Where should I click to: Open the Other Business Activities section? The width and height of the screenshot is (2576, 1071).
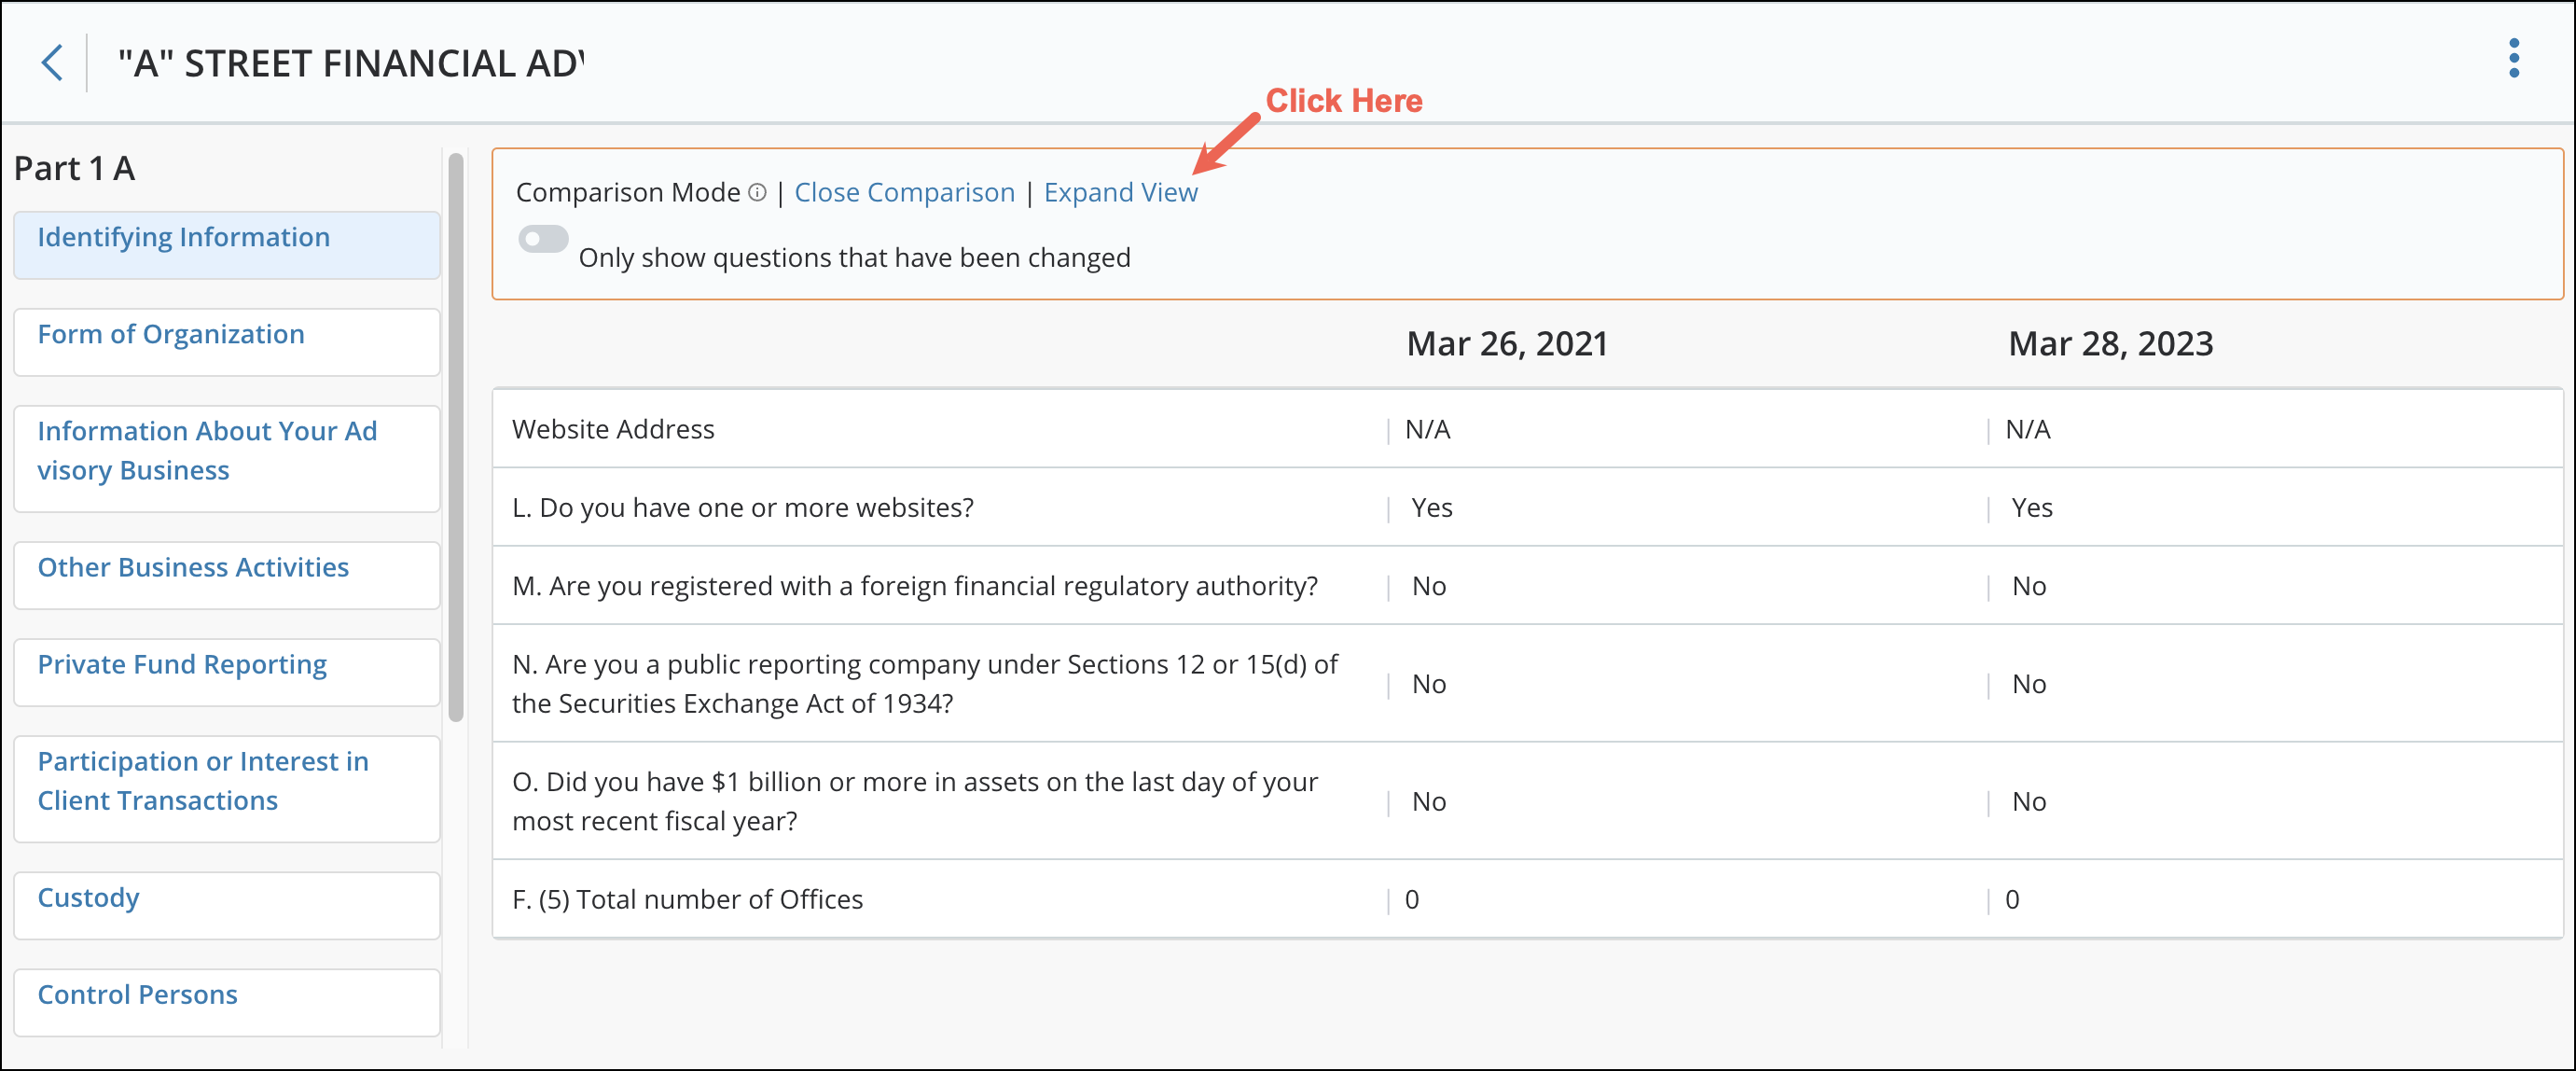[x=193, y=567]
